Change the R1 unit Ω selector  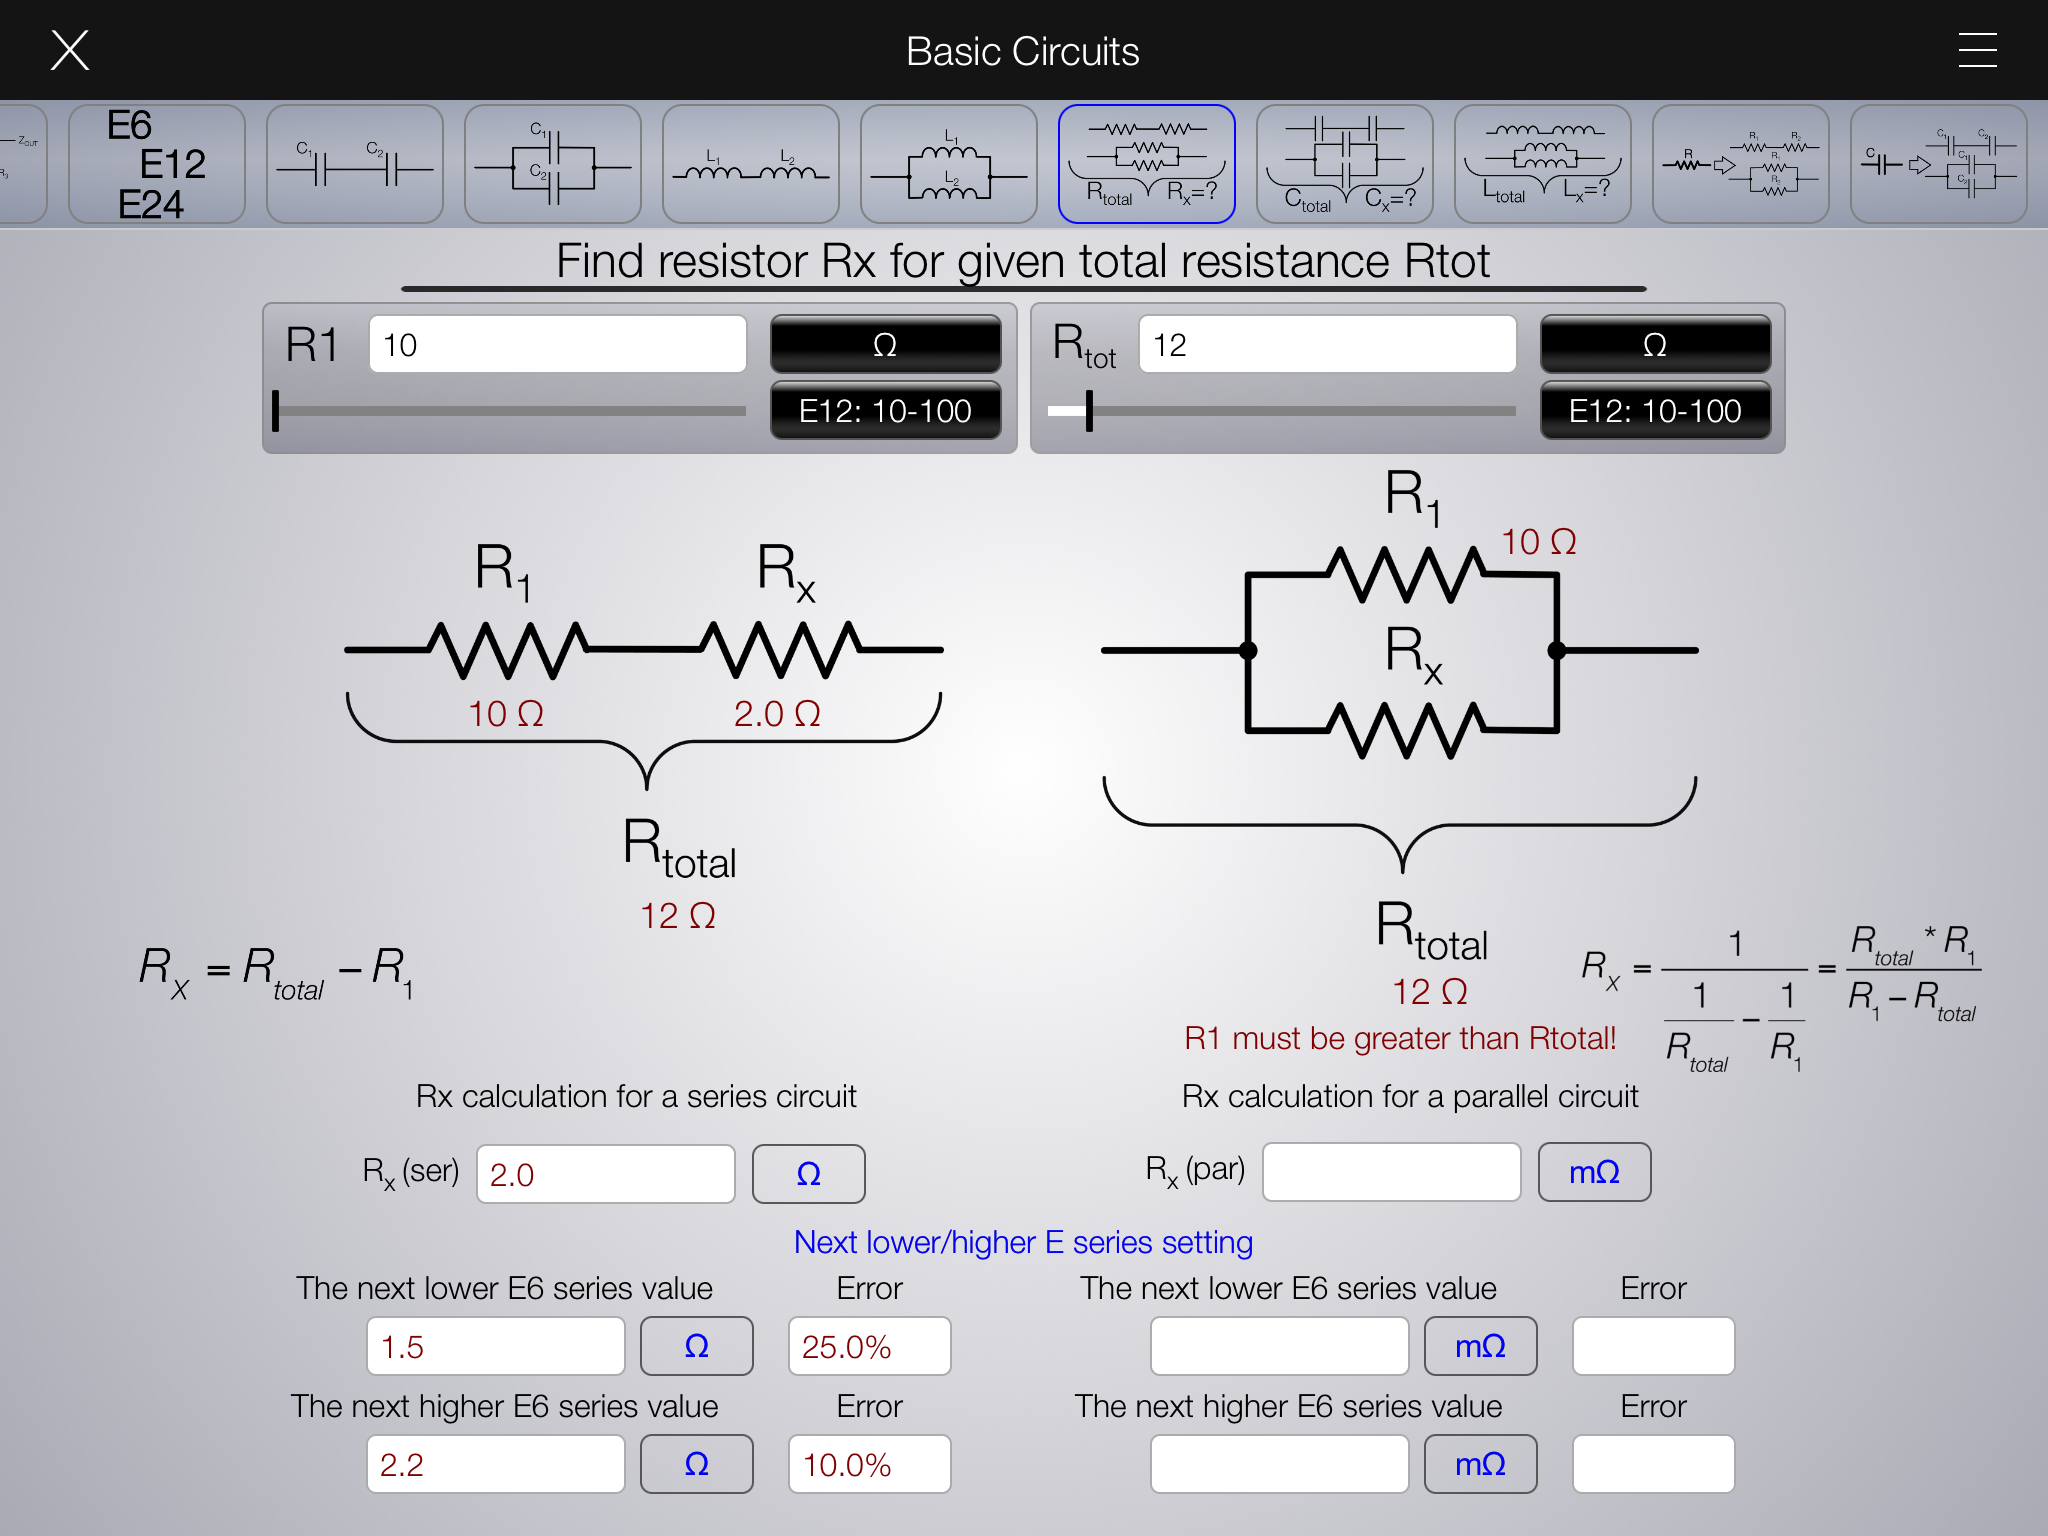(885, 344)
